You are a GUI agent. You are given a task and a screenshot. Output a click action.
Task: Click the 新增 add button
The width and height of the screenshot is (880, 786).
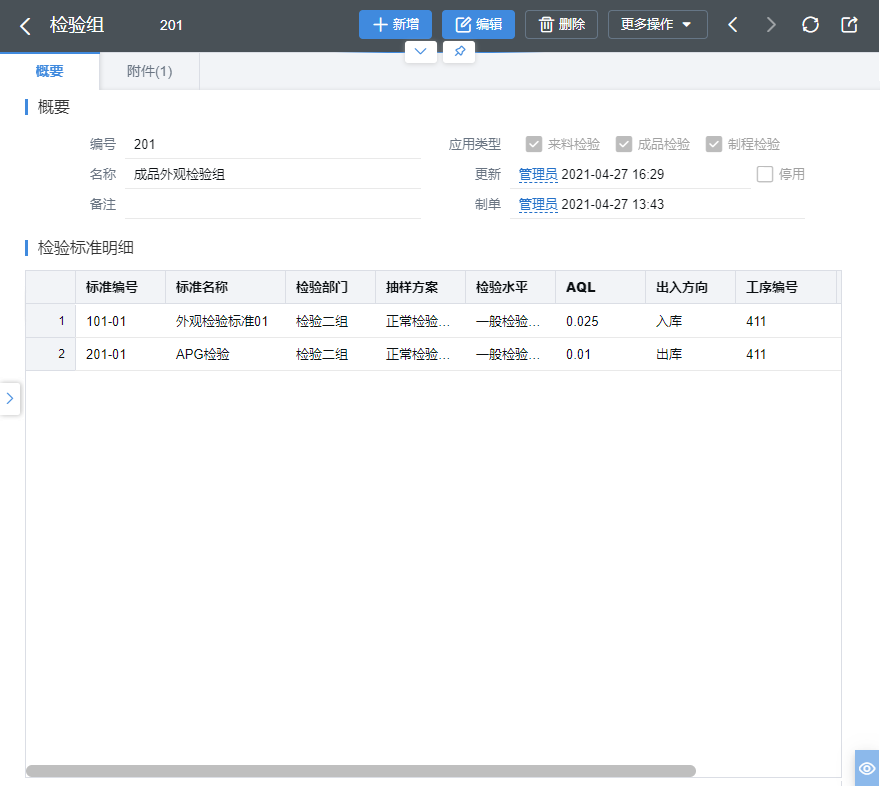[x=395, y=25]
